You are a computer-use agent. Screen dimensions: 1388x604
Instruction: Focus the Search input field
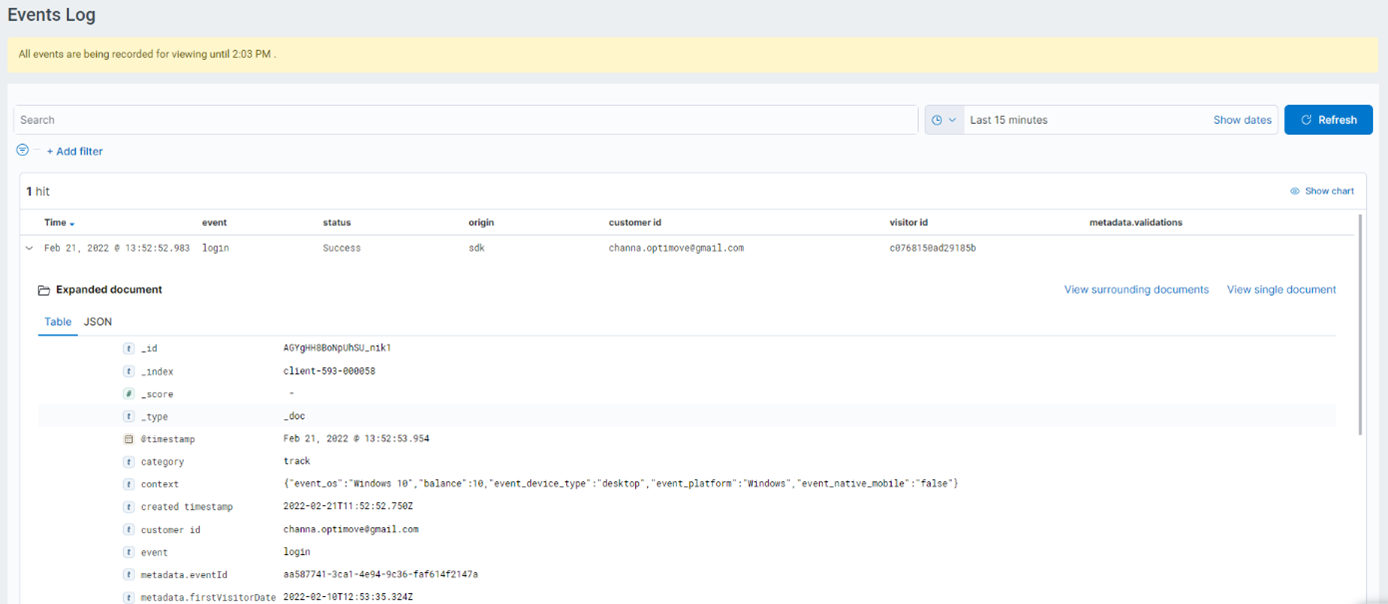[466, 120]
